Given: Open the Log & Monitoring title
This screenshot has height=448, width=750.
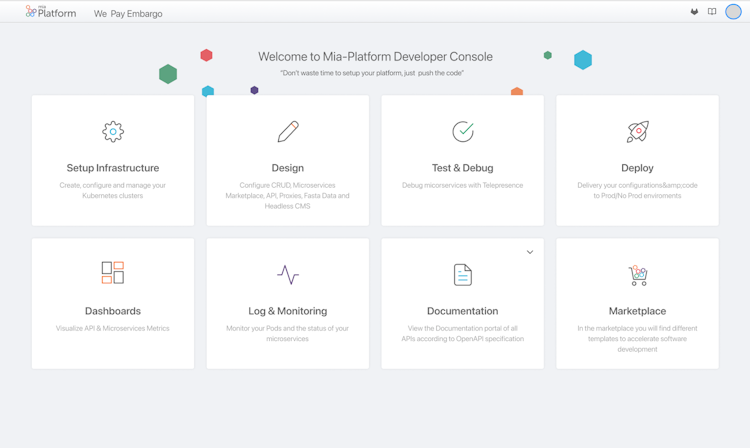Looking at the screenshot, I should click(x=287, y=311).
